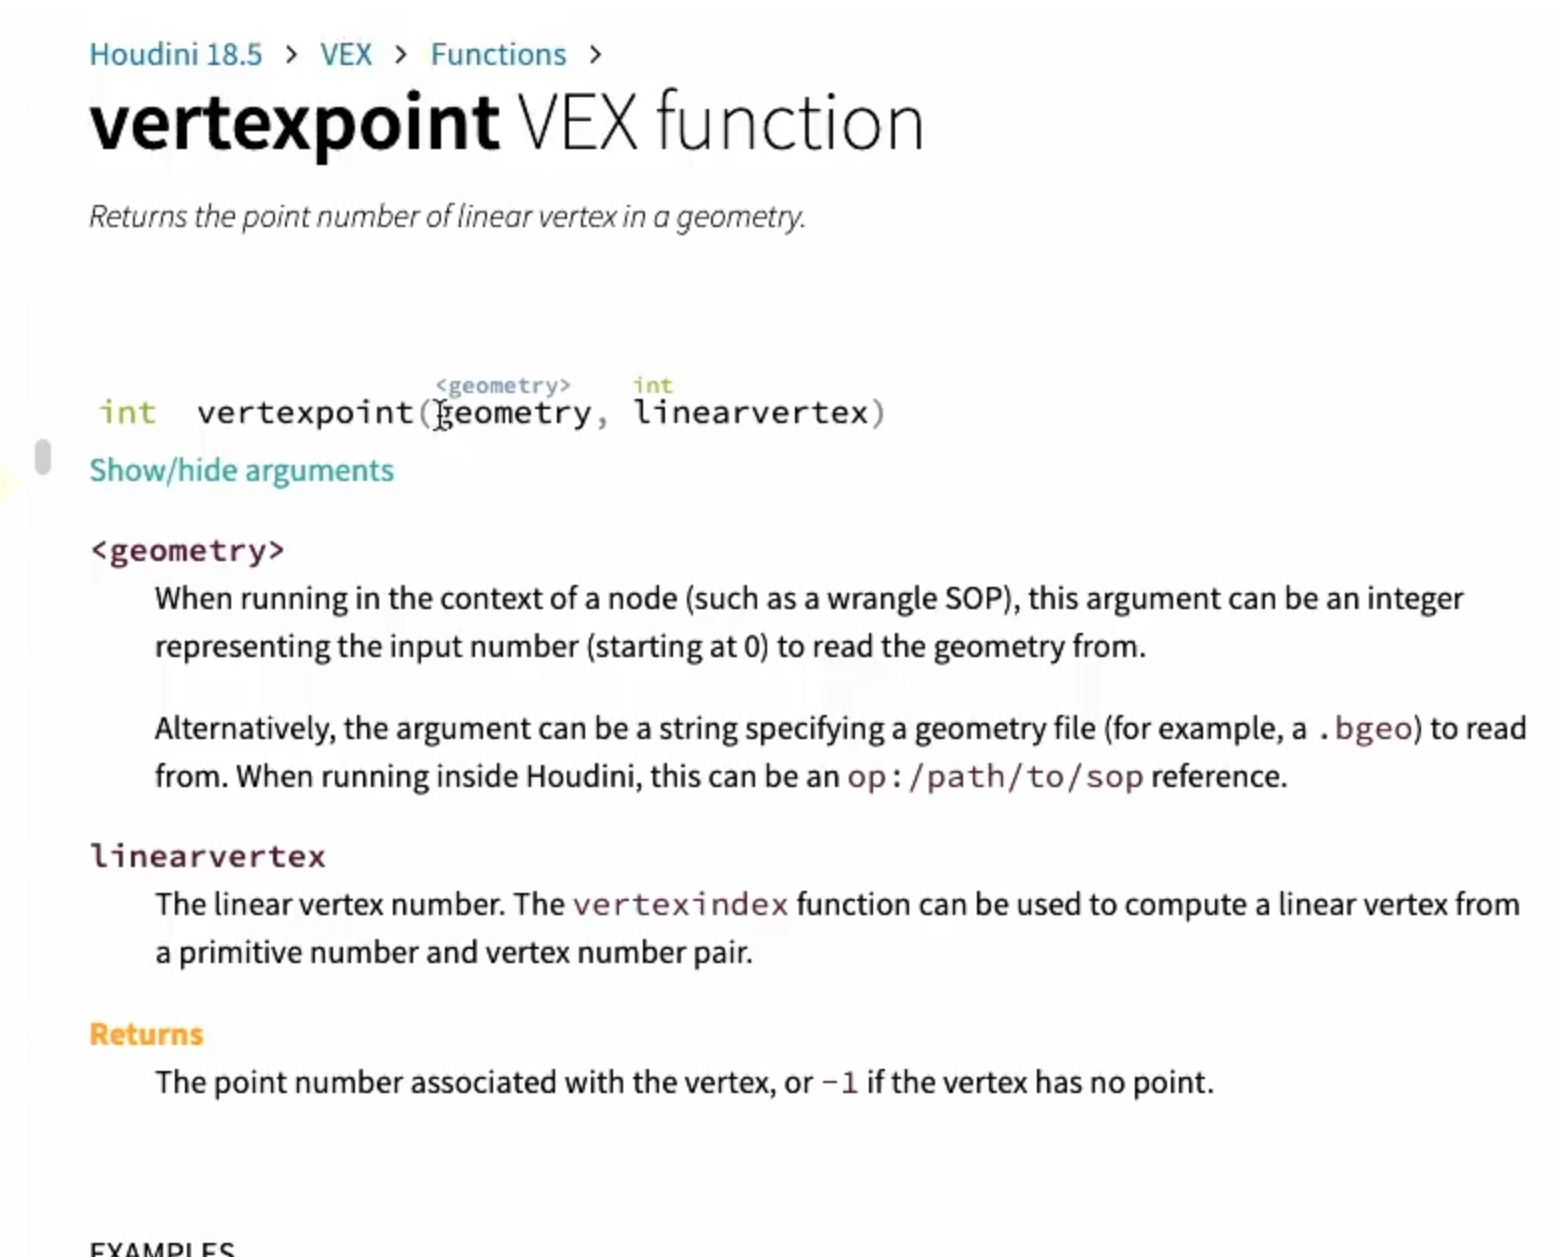This screenshot has width=1558, height=1257.
Task: Click the <geometry> argument heading
Action: tap(187, 551)
